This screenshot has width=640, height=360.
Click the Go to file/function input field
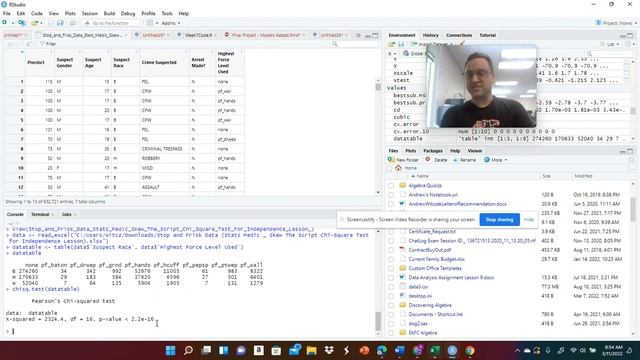[x=111, y=23]
